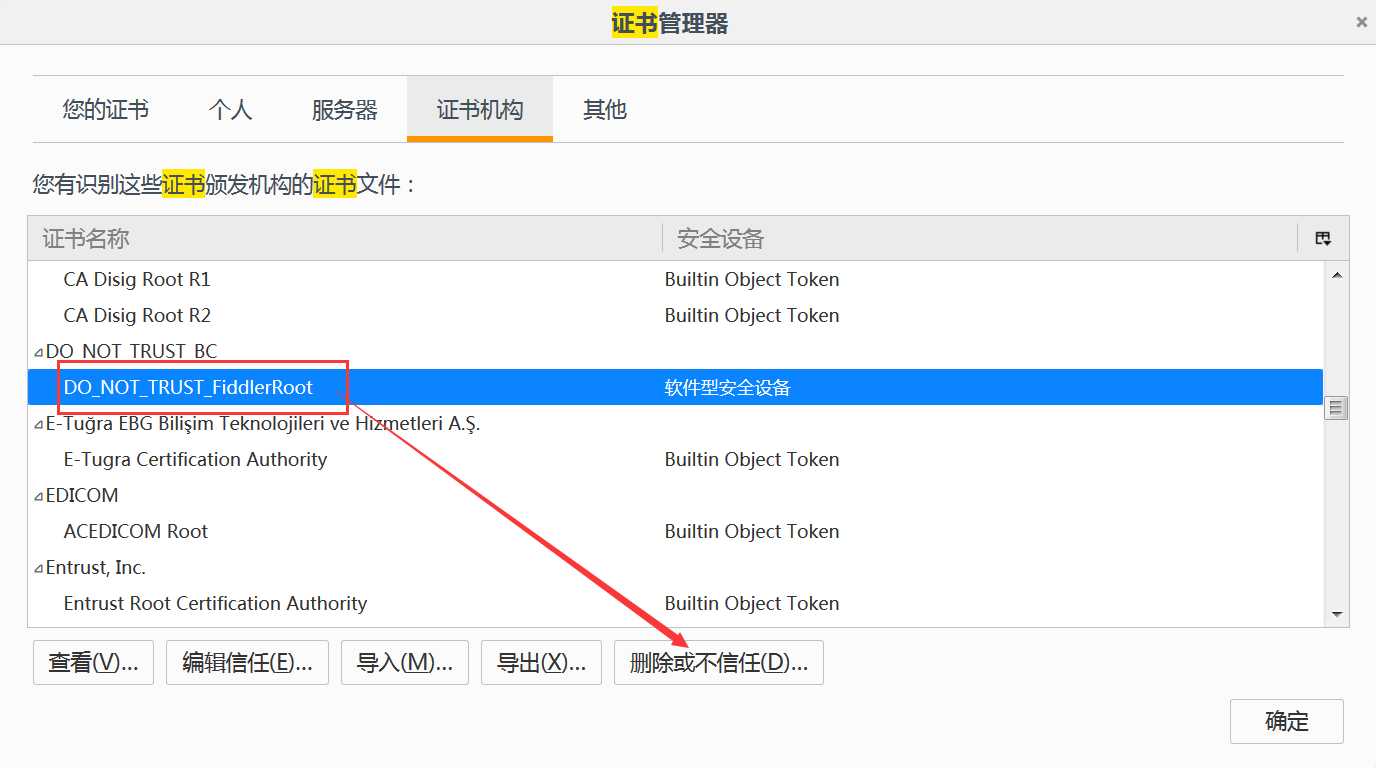Image resolution: width=1376 pixels, height=768 pixels.
Task: Click Builtin Object Token for E-Tugra Certification Authority
Action: [x=752, y=459]
